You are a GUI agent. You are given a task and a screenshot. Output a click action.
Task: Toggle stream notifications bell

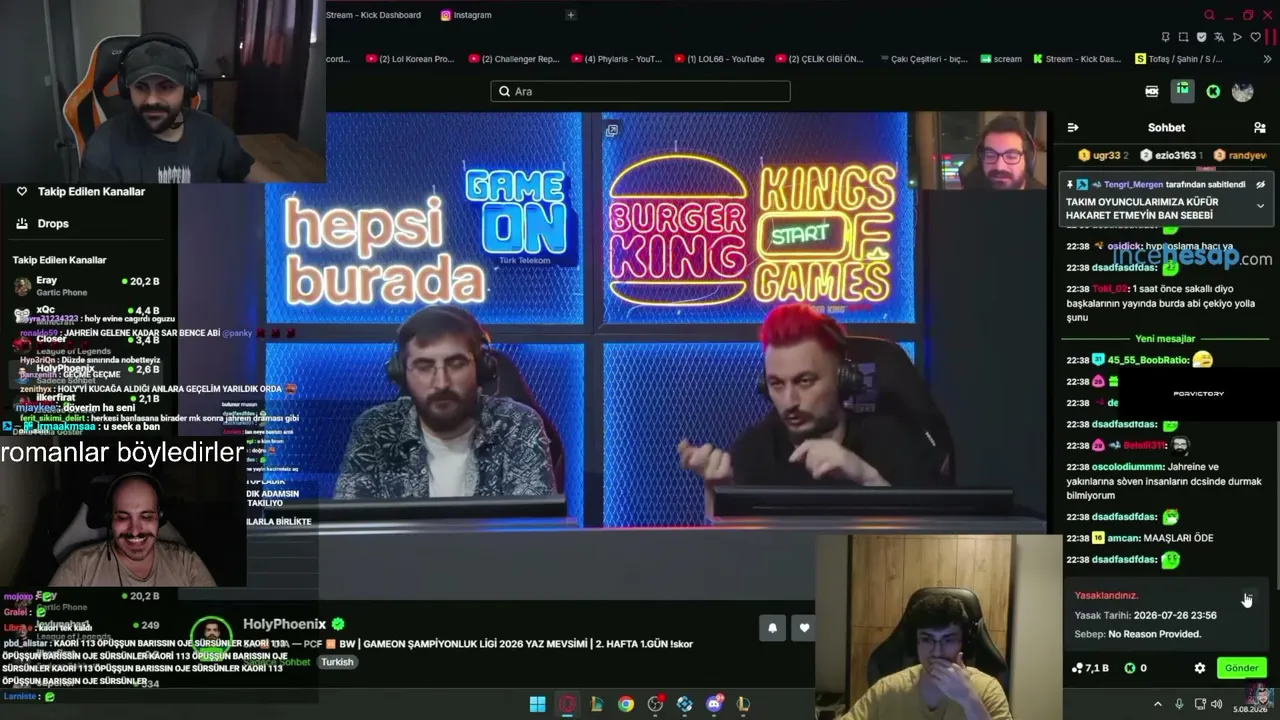(x=772, y=627)
